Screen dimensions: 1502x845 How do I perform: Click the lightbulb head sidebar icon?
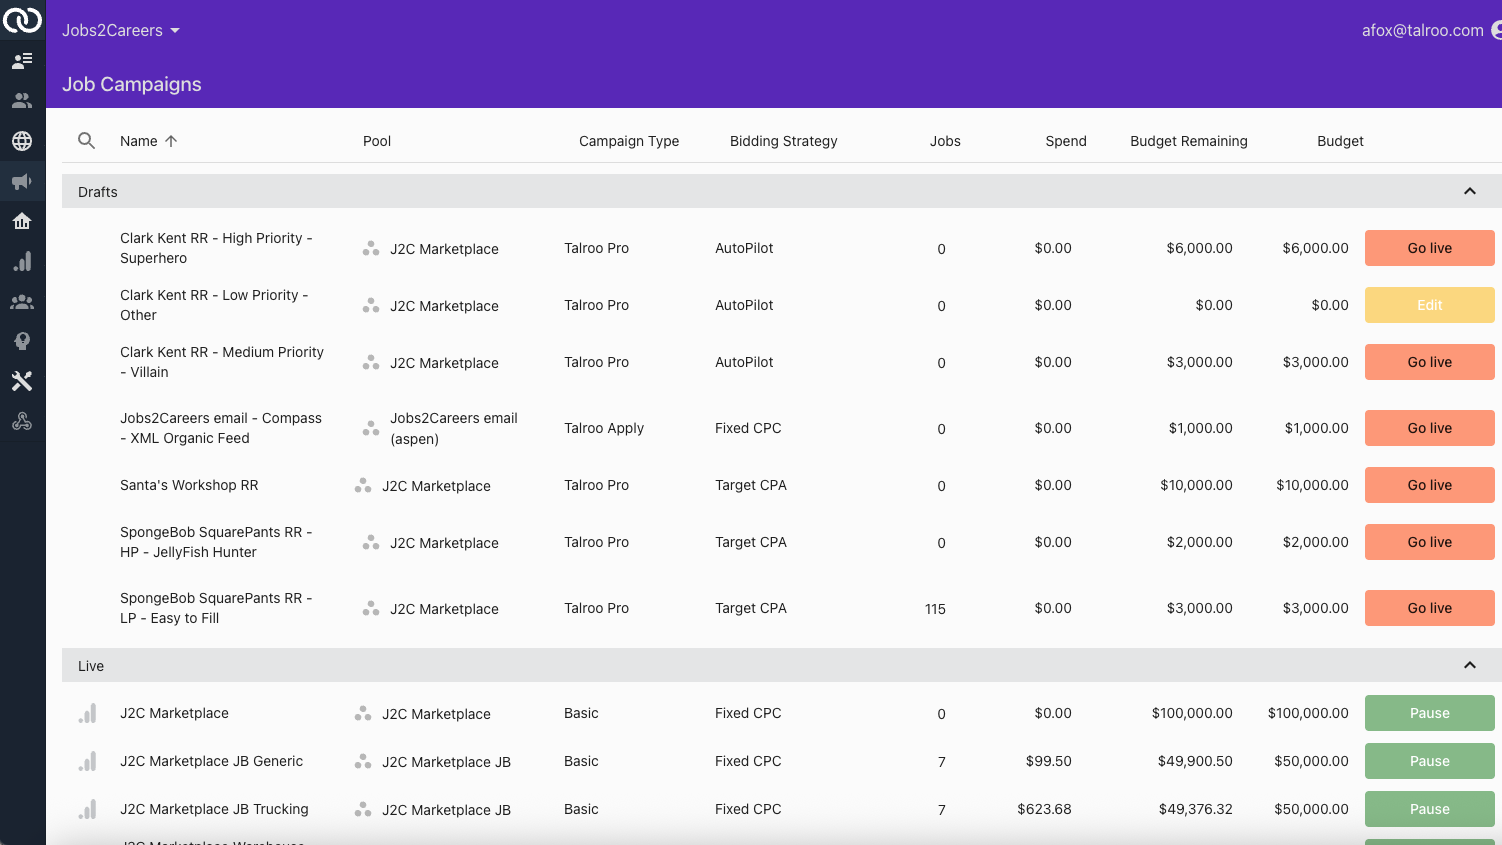point(22,341)
